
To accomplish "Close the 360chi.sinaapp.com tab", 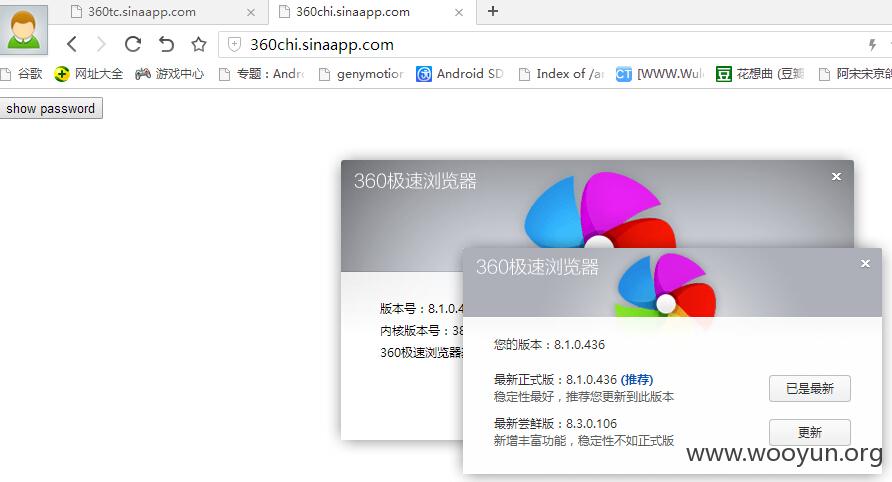I will tap(459, 13).
